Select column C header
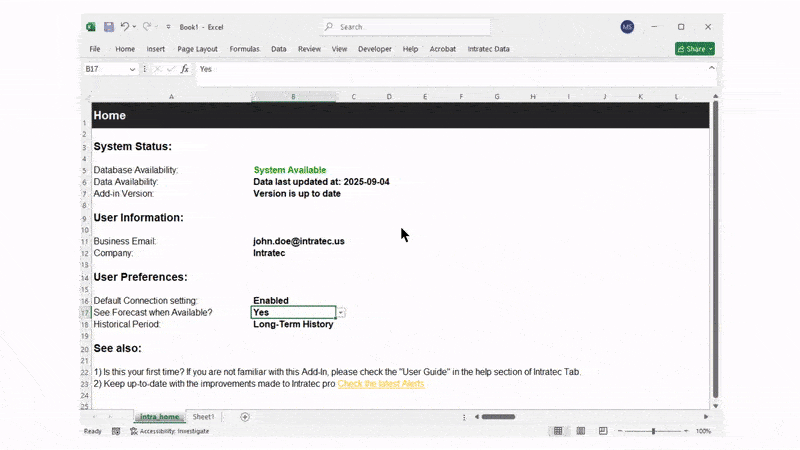The height and width of the screenshot is (450, 800). [x=354, y=96]
